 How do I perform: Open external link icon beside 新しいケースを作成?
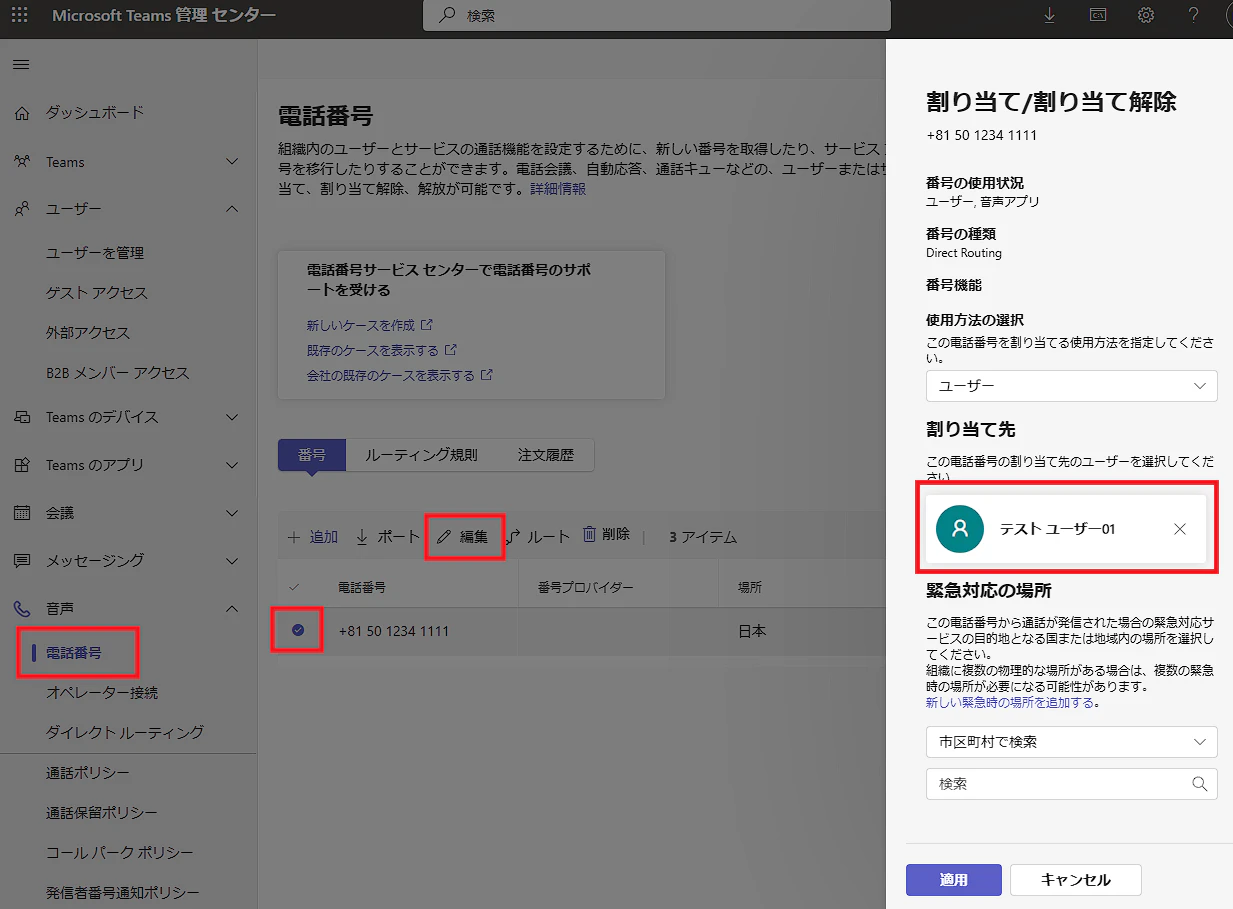click(x=427, y=325)
